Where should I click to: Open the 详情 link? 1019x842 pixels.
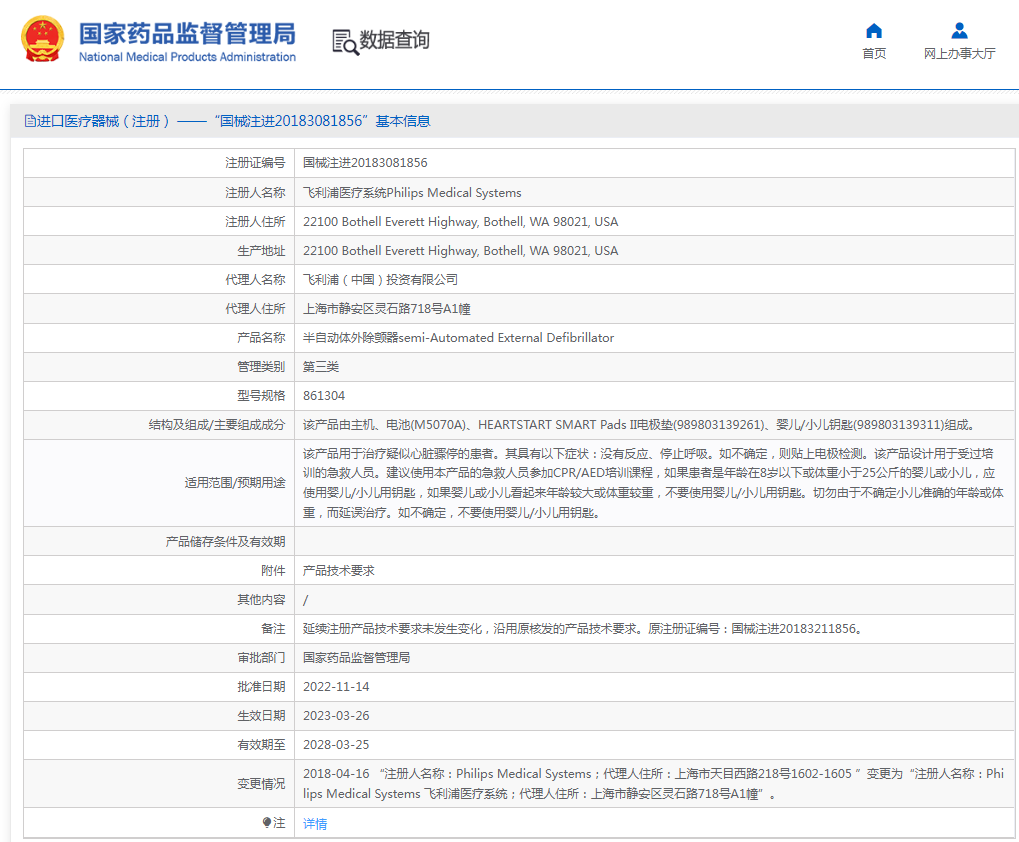pyautogui.click(x=315, y=824)
